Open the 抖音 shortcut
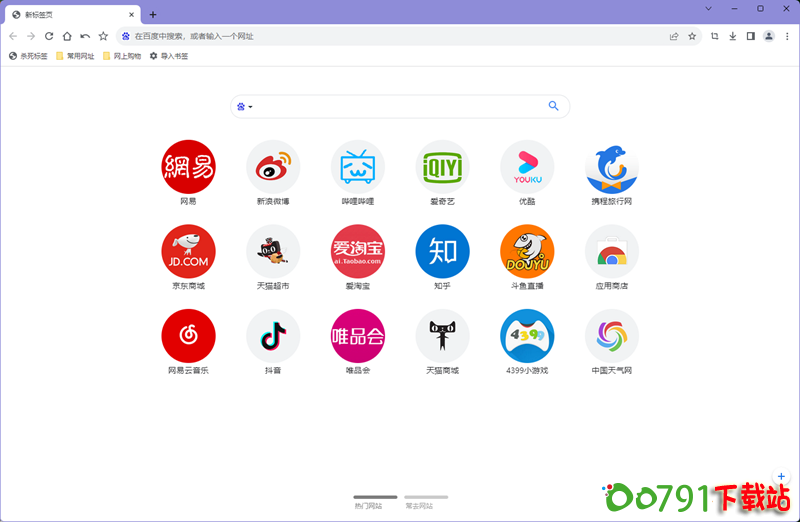Viewport: 800px width, 522px height. click(273, 336)
